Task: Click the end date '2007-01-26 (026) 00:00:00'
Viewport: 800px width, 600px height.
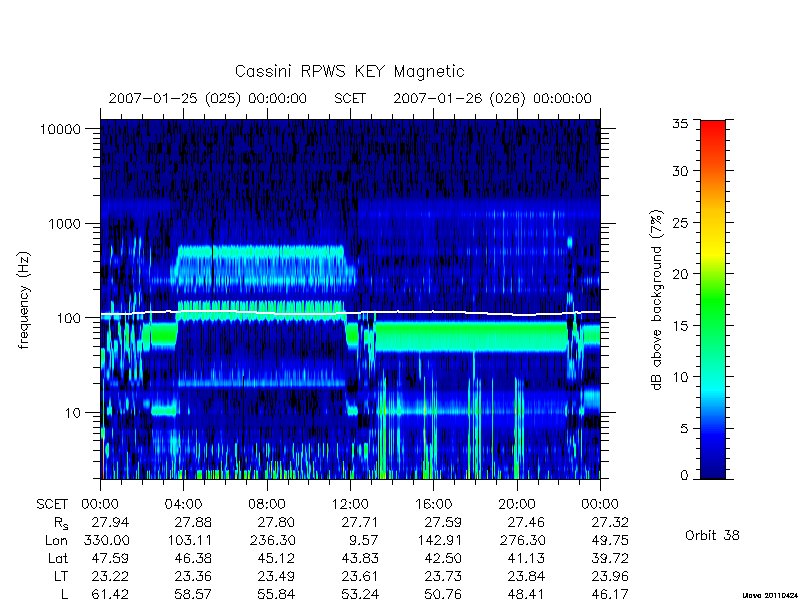Action: pos(492,98)
